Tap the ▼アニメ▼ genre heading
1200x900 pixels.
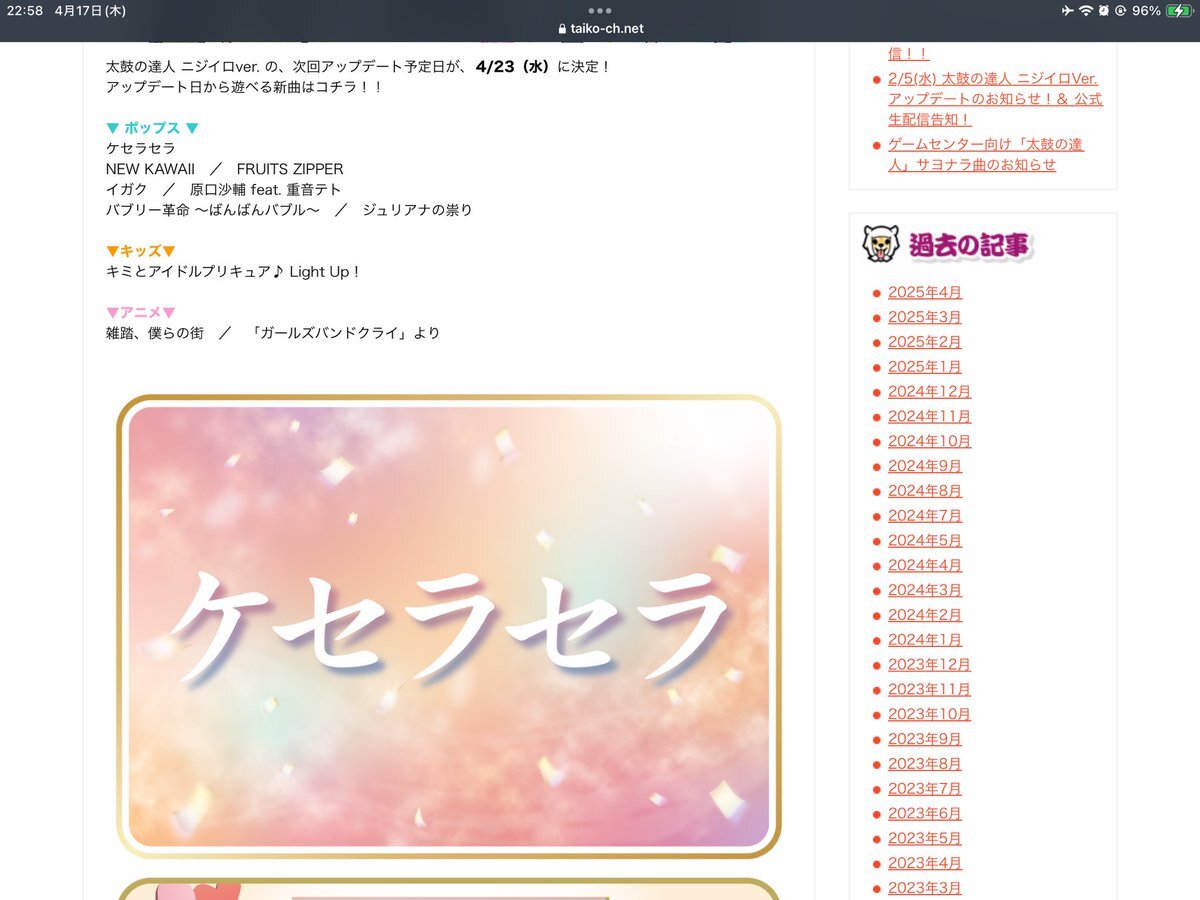[x=141, y=313]
